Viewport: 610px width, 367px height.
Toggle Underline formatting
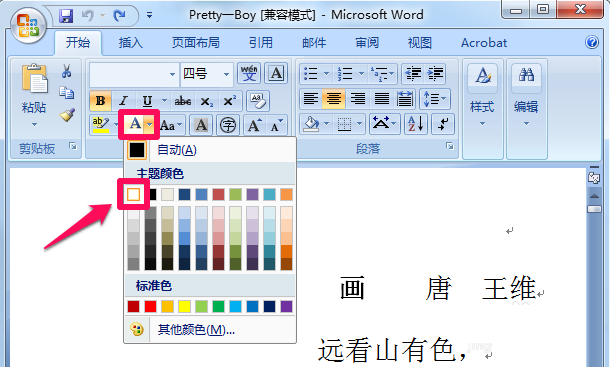(x=147, y=101)
